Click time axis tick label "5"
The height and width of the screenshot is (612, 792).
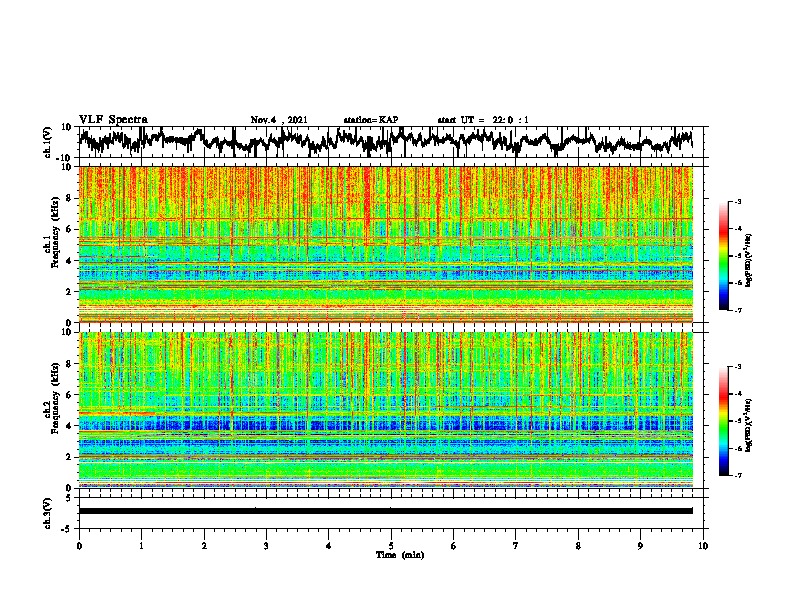391,546
